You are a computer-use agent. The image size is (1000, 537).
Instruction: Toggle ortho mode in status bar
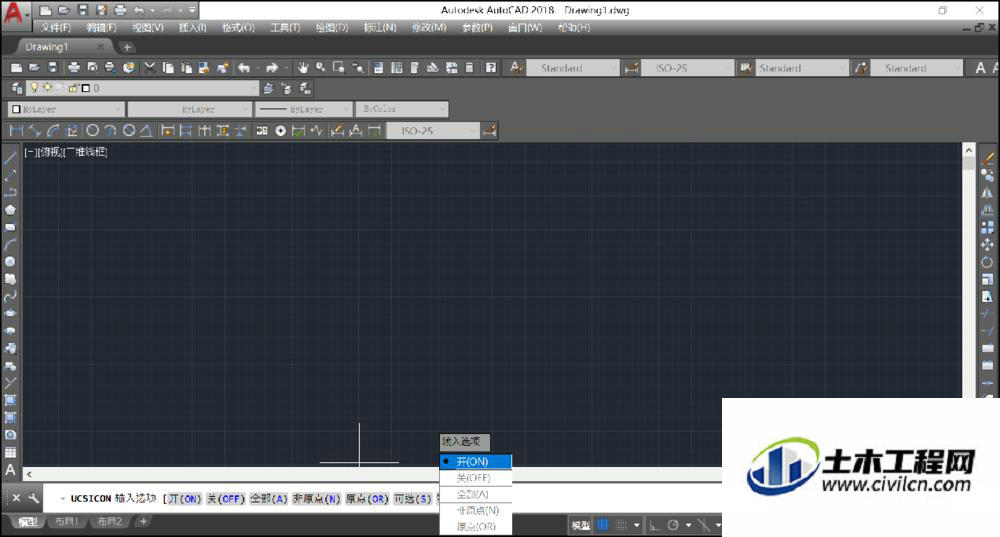654,526
